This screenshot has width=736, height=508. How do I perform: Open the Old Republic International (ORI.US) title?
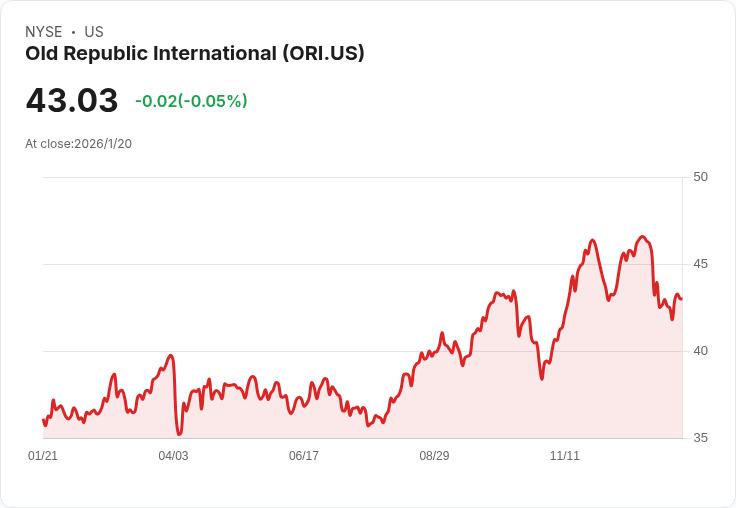[195, 53]
